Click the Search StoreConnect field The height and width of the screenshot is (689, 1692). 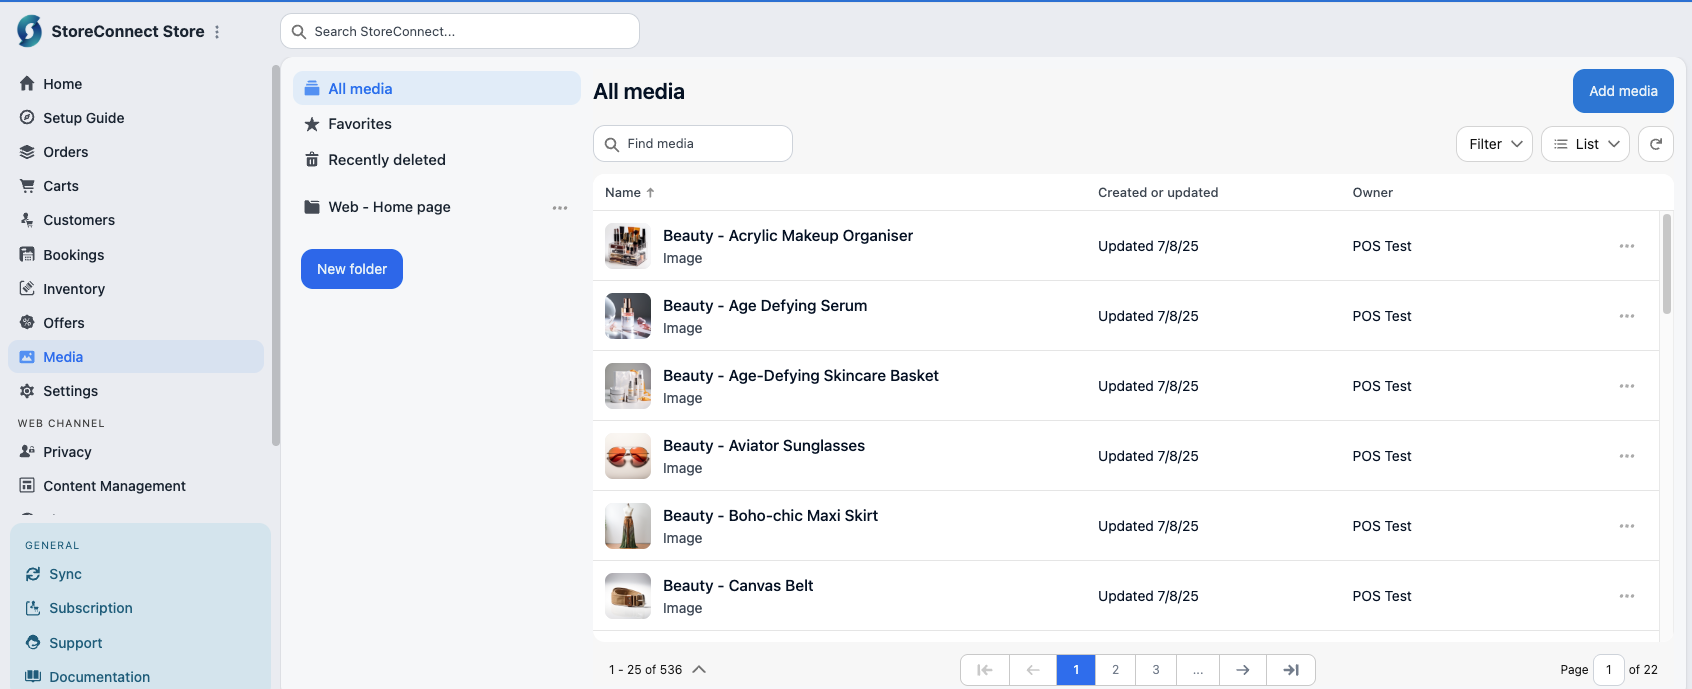(x=460, y=31)
